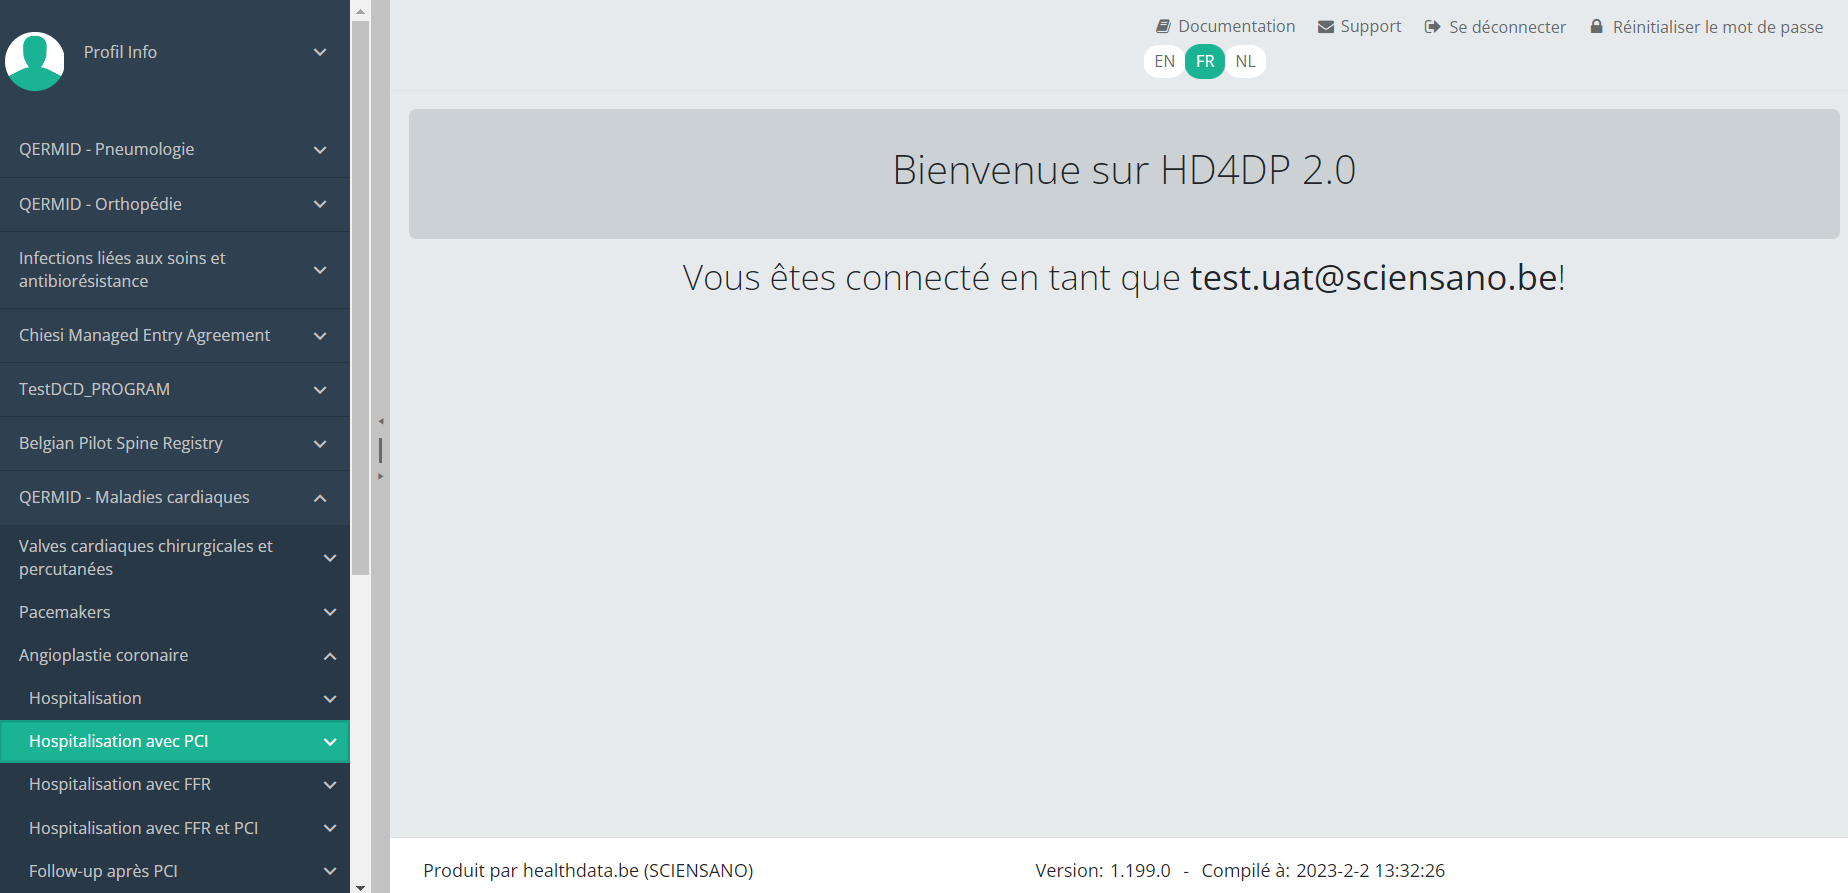Click the sidebar scrollbar down arrow

click(360, 886)
